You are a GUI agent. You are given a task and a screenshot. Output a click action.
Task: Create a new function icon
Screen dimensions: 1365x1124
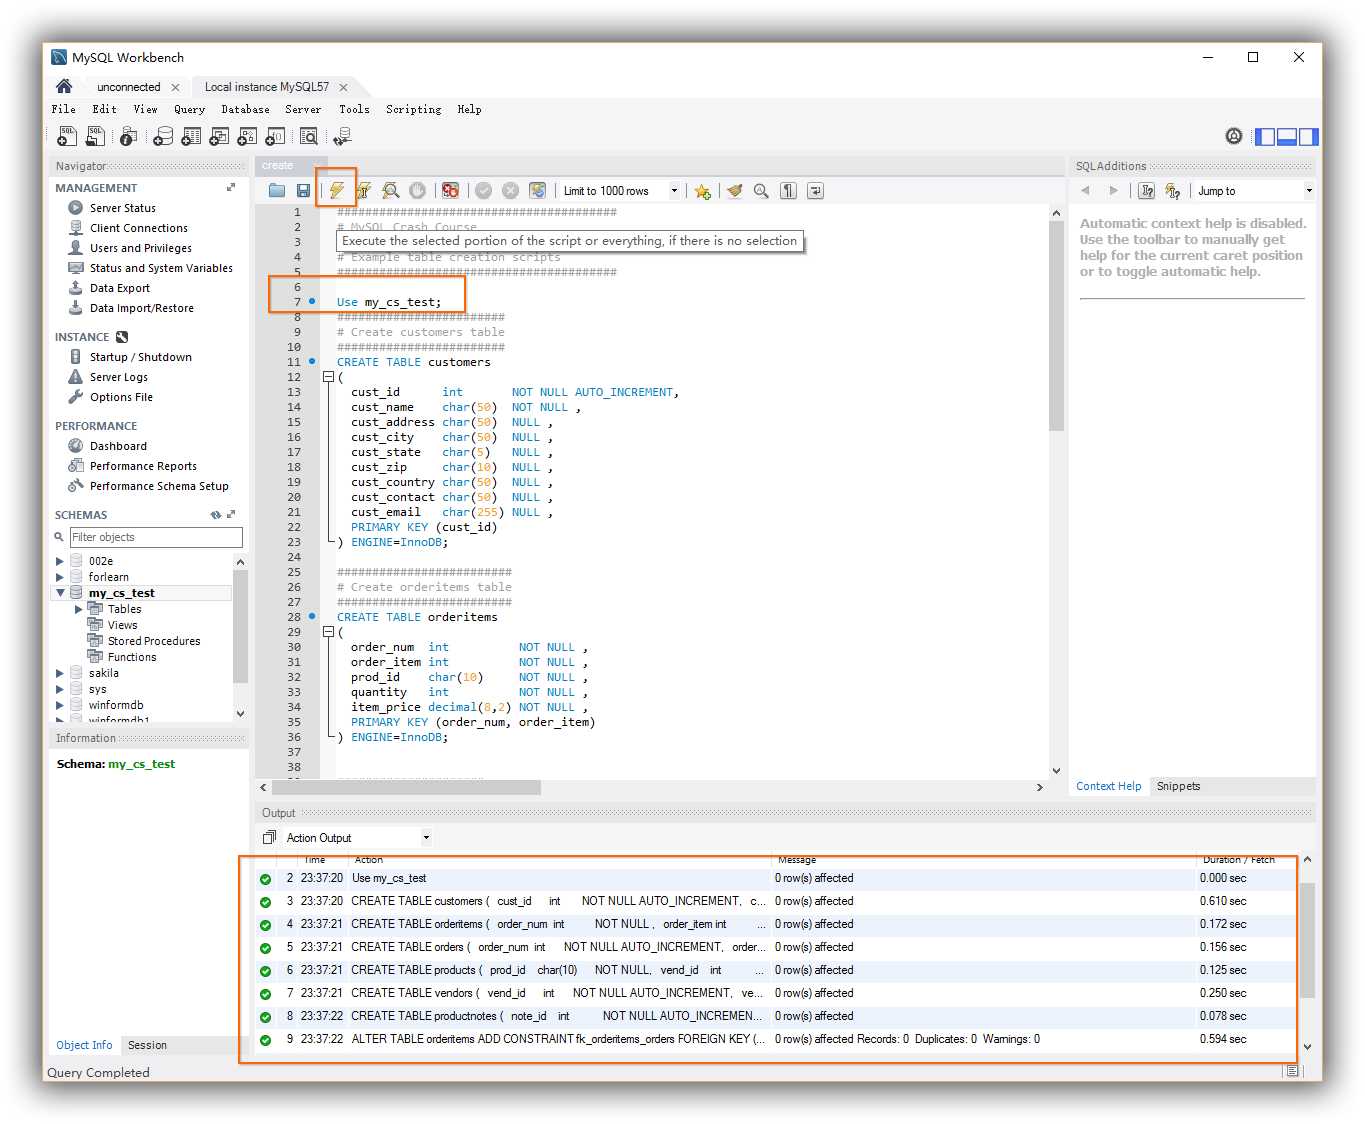(x=275, y=136)
